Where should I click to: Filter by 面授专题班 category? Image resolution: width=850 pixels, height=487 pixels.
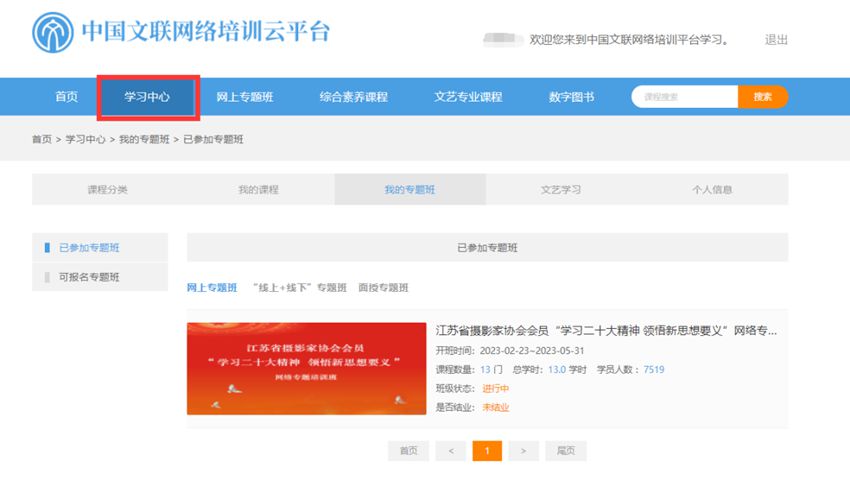pyautogui.click(x=383, y=288)
